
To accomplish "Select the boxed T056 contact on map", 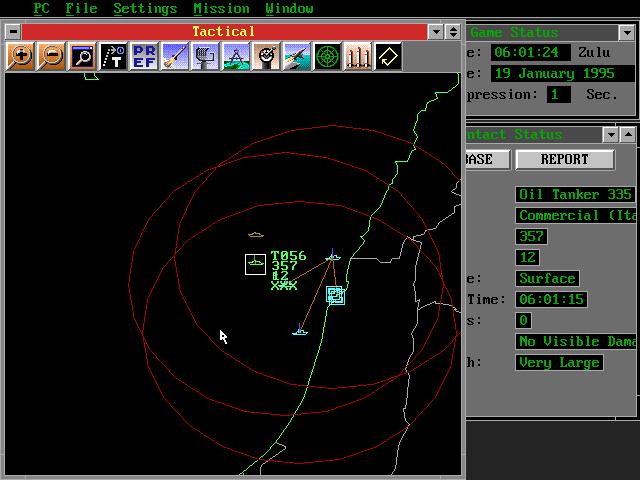I will pyautogui.click(x=256, y=264).
